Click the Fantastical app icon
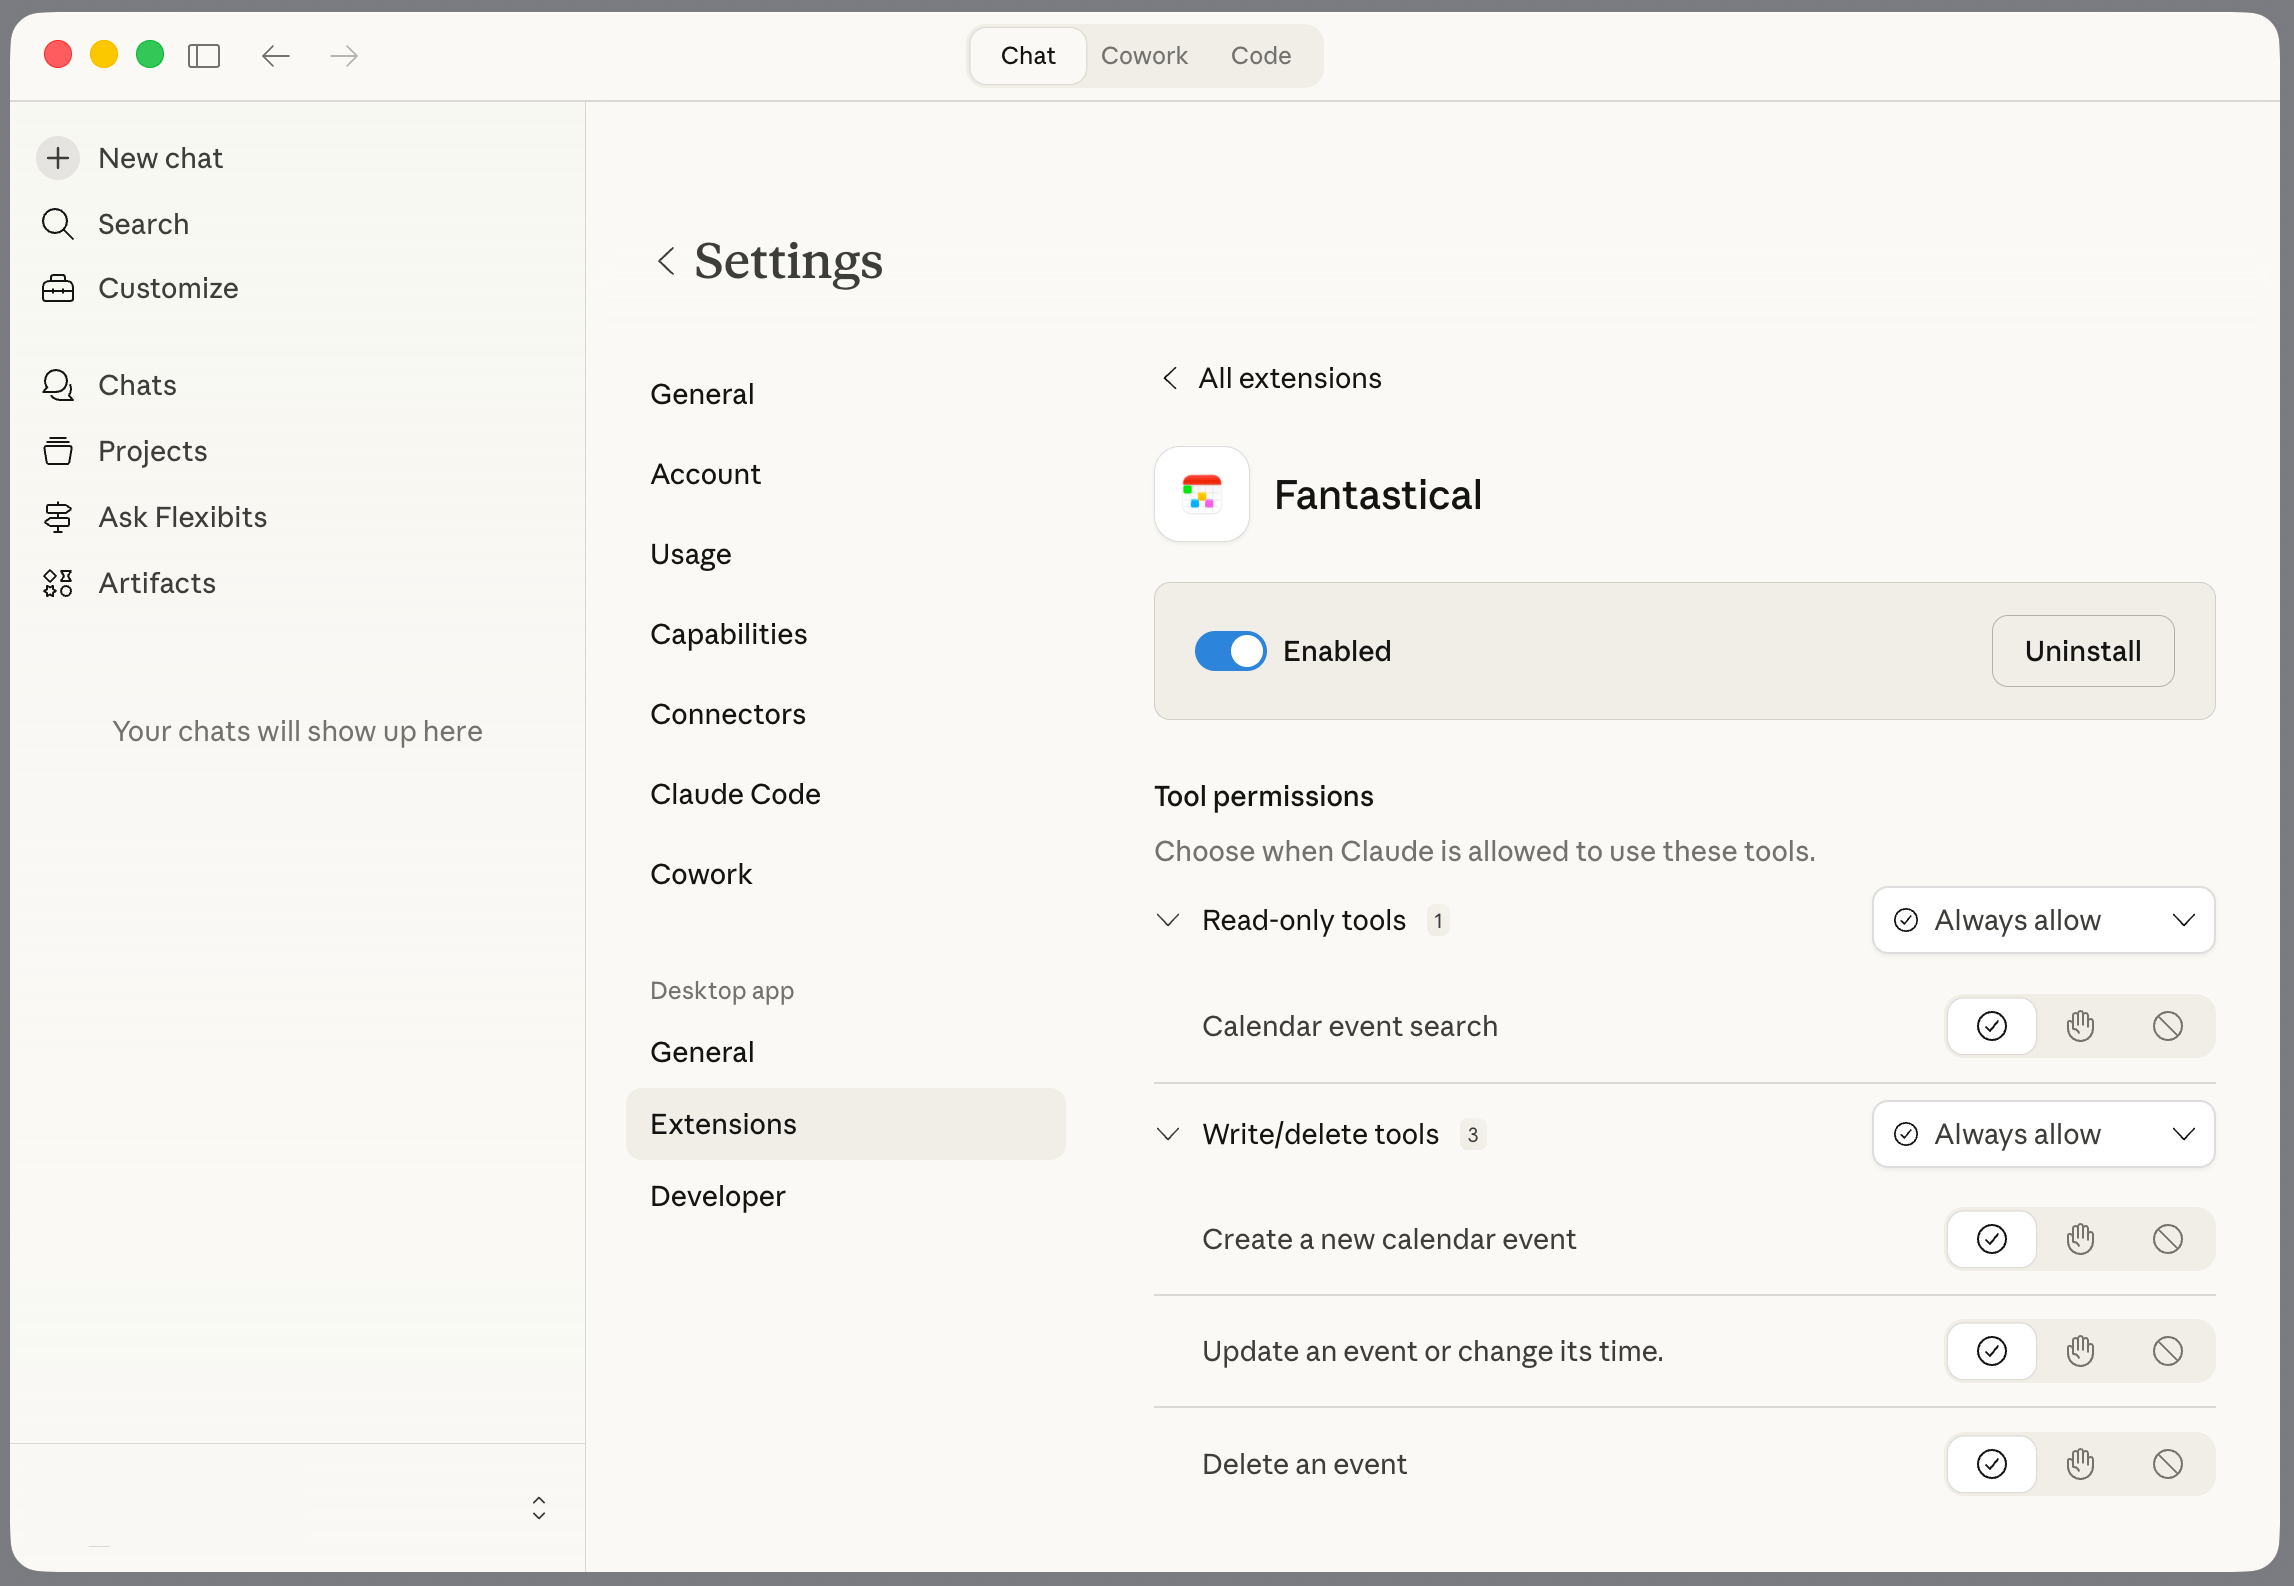 pyautogui.click(x=1201, y=494)
